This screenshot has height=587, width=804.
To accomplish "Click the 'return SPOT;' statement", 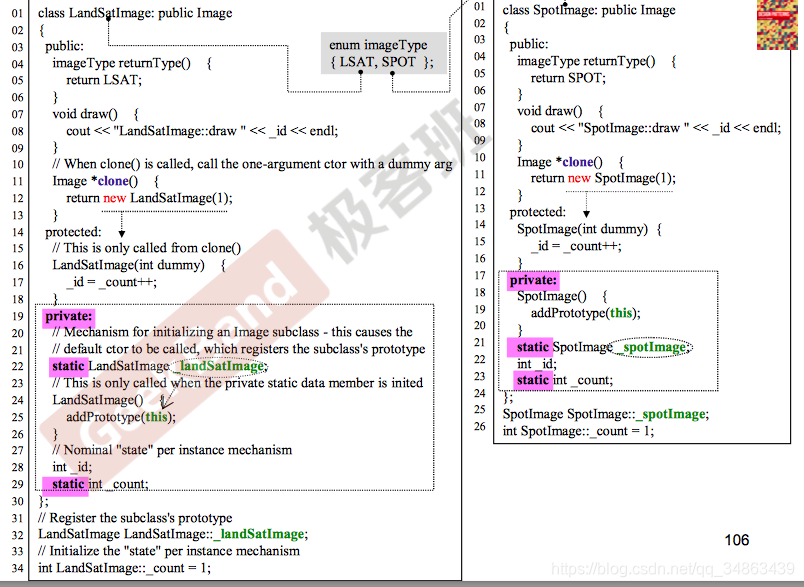I will point(568,78).
